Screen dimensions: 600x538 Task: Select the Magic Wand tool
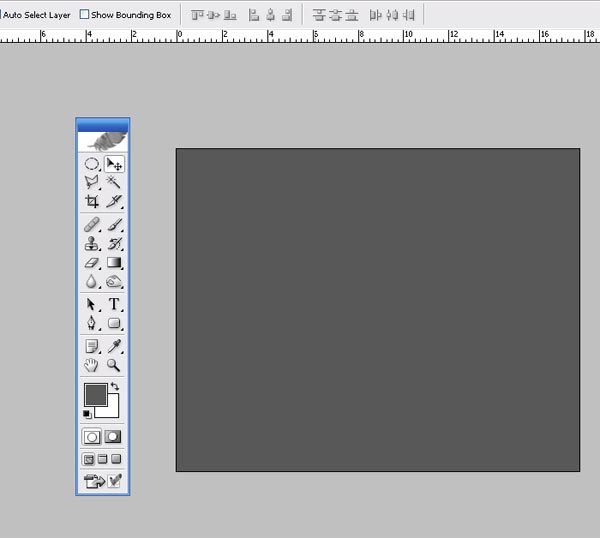click(x=114, y=182)
